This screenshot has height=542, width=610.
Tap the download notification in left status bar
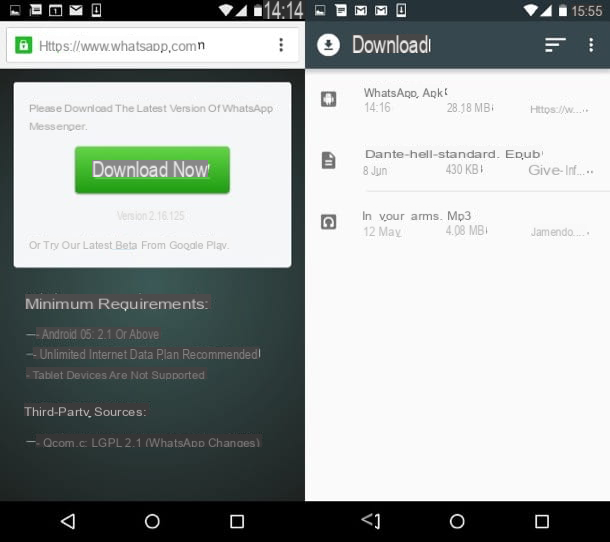tap(96, 10)
